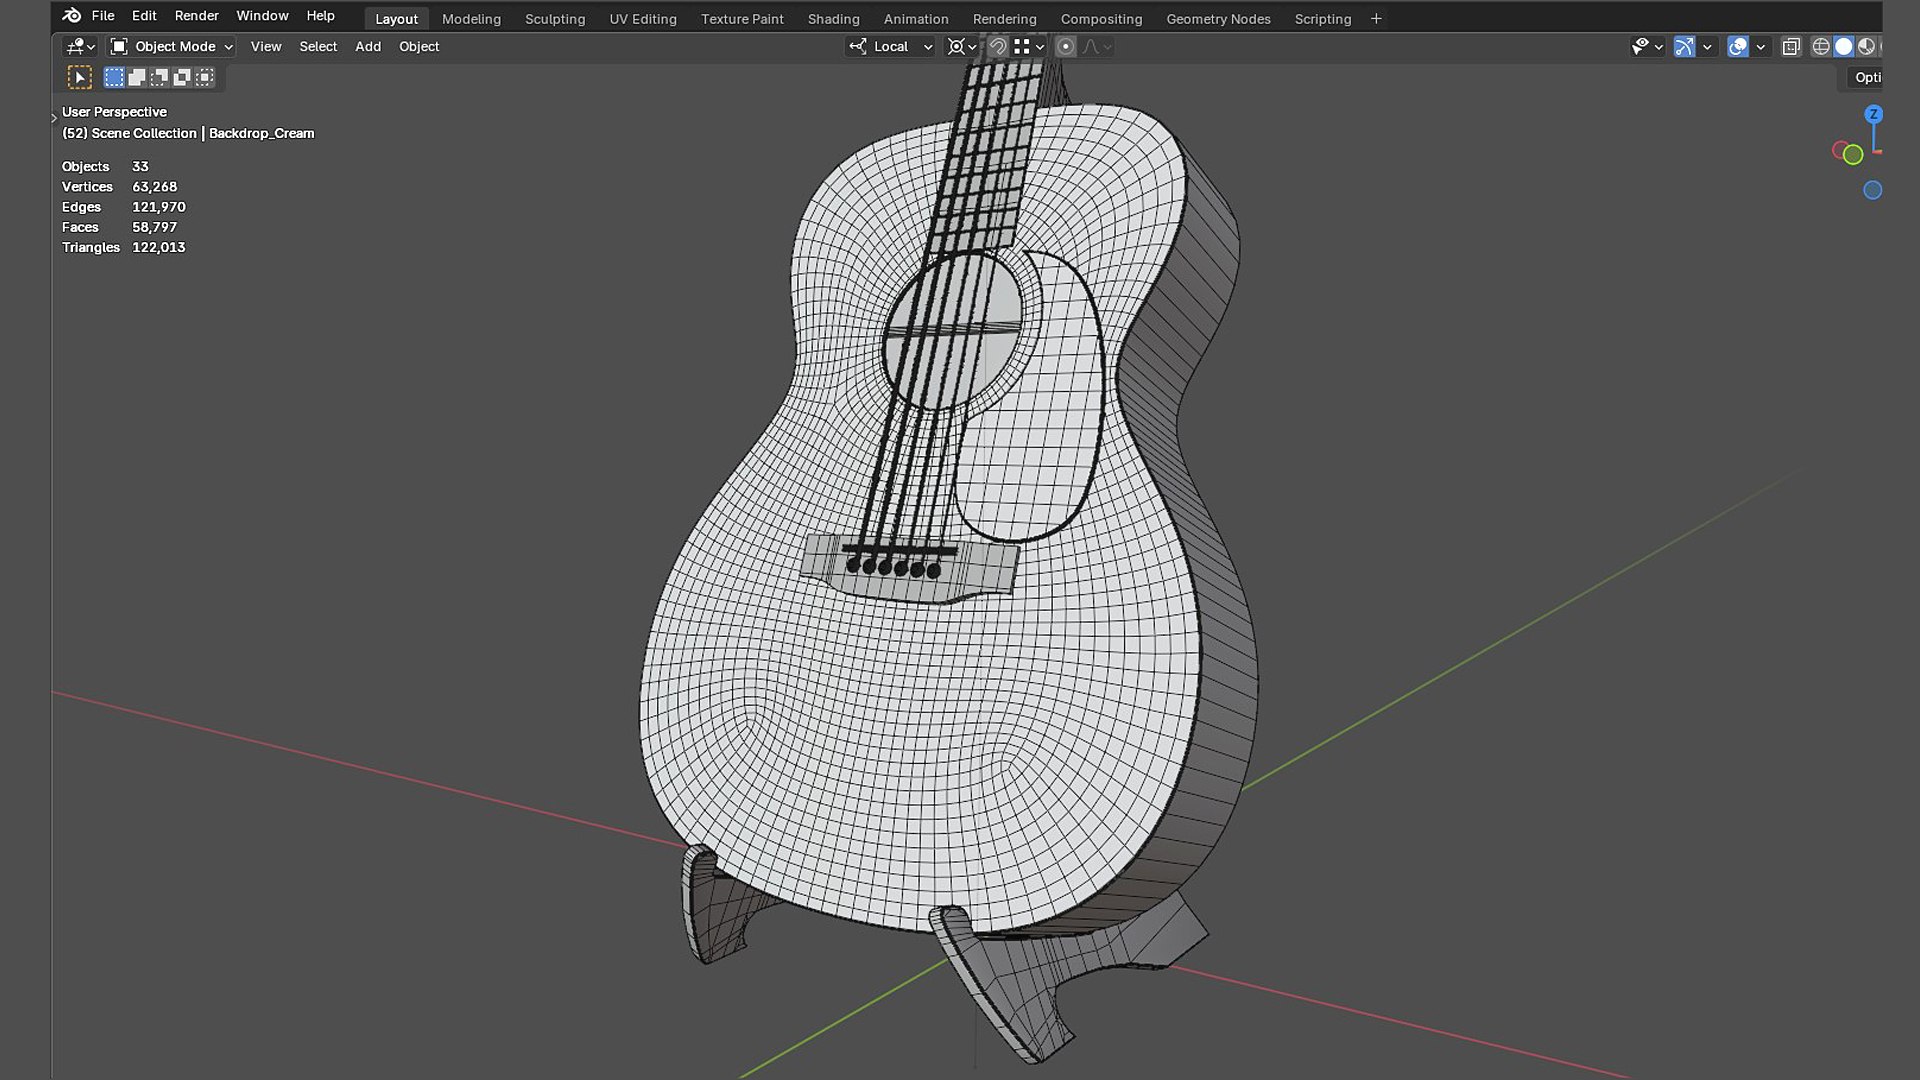Switch to material preview shading
This screenshot has height=1080, width=1920.
[1866, 47]
